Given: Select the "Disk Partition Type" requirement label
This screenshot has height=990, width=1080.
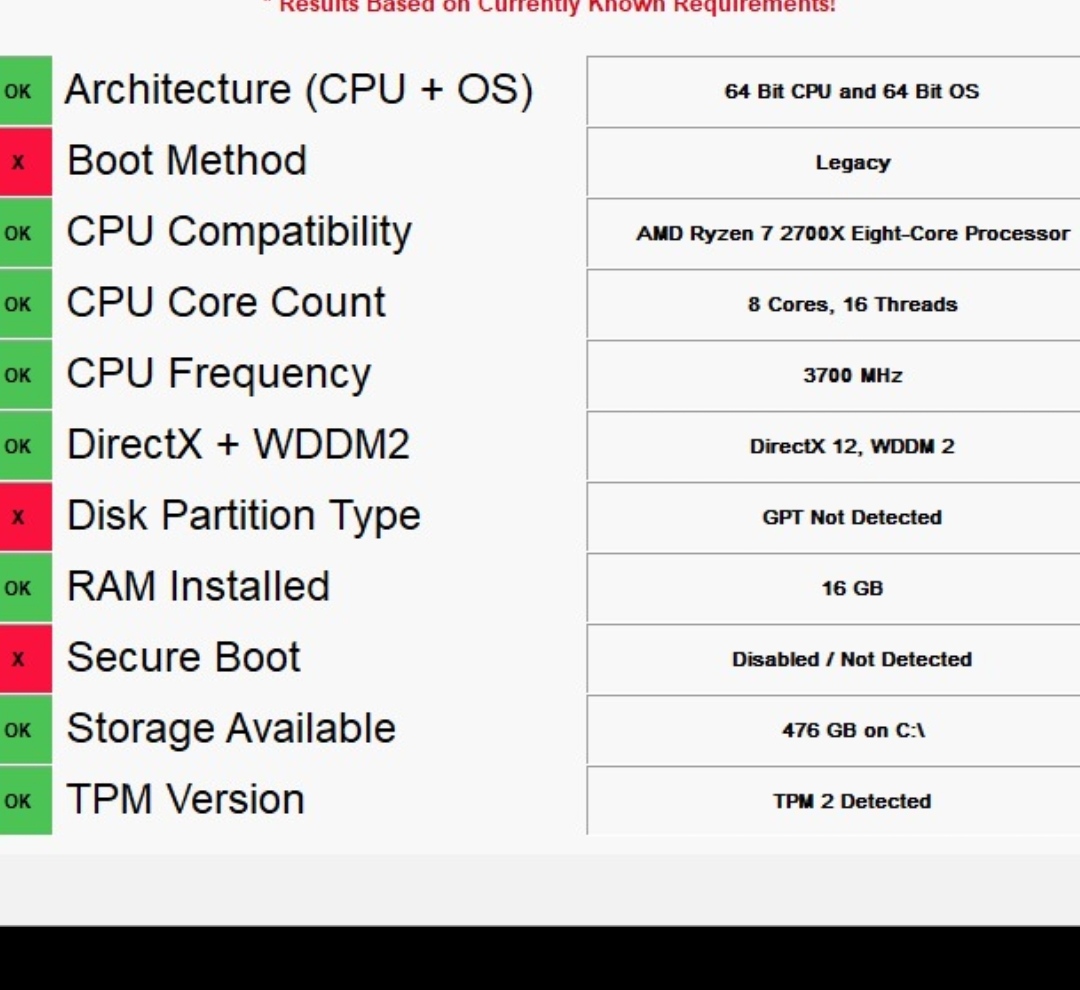Looking at the screenshot, I should (x=243, y=515).
